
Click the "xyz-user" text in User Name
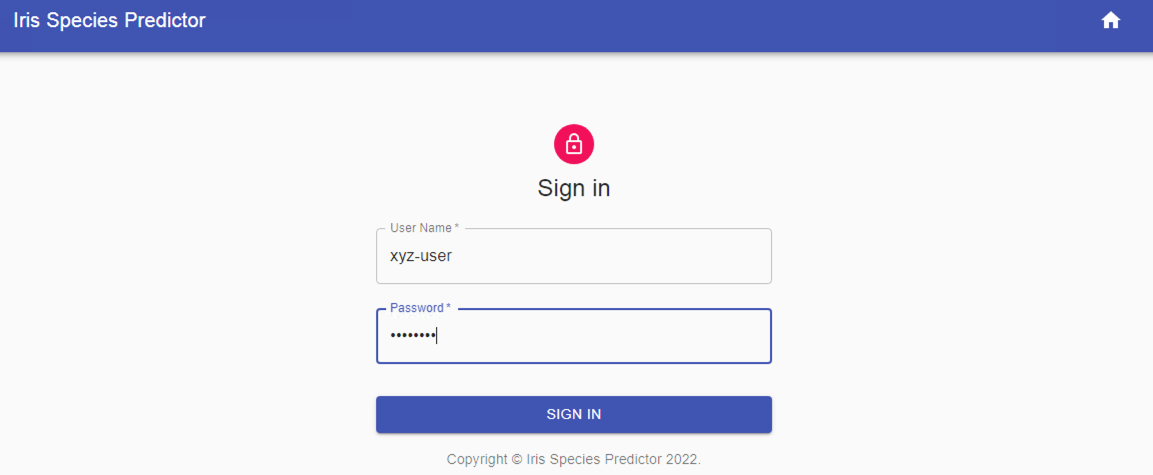(421, 256)
